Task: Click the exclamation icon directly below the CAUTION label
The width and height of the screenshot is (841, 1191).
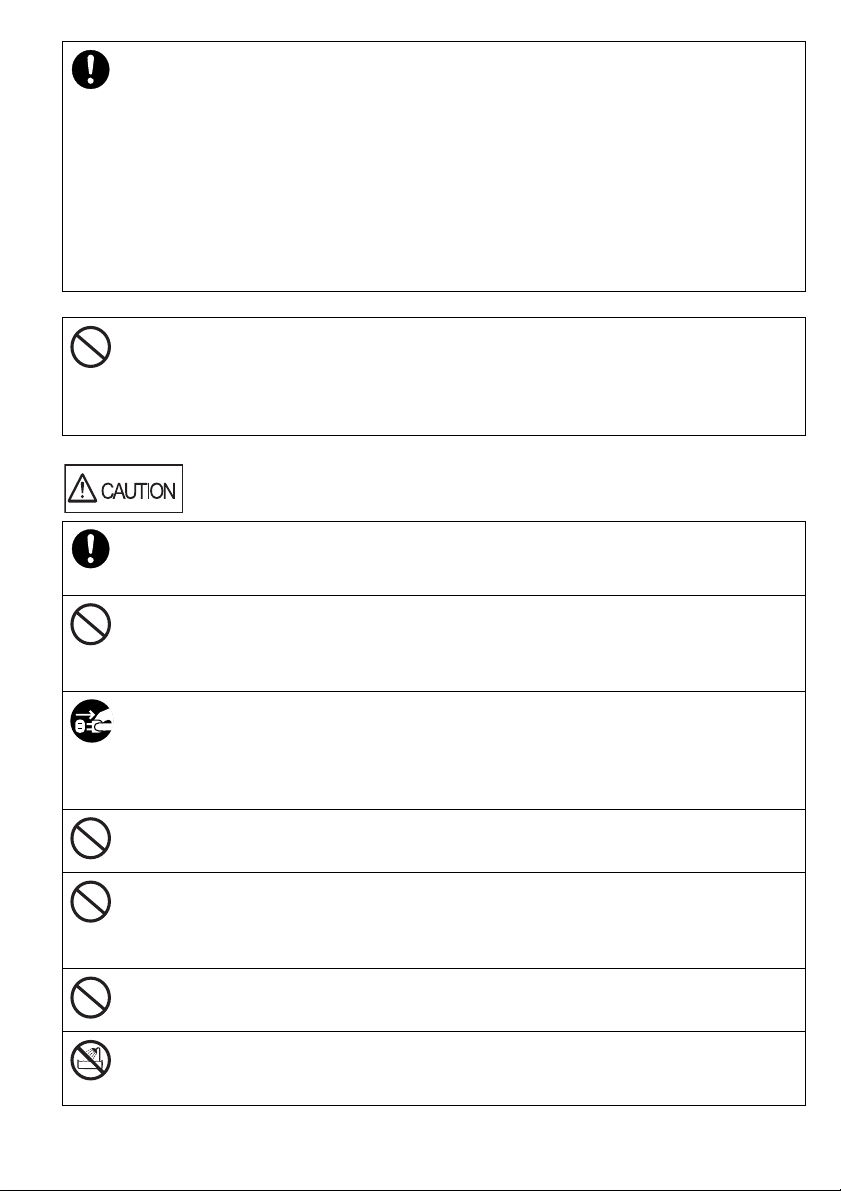Action: (91, 548)
